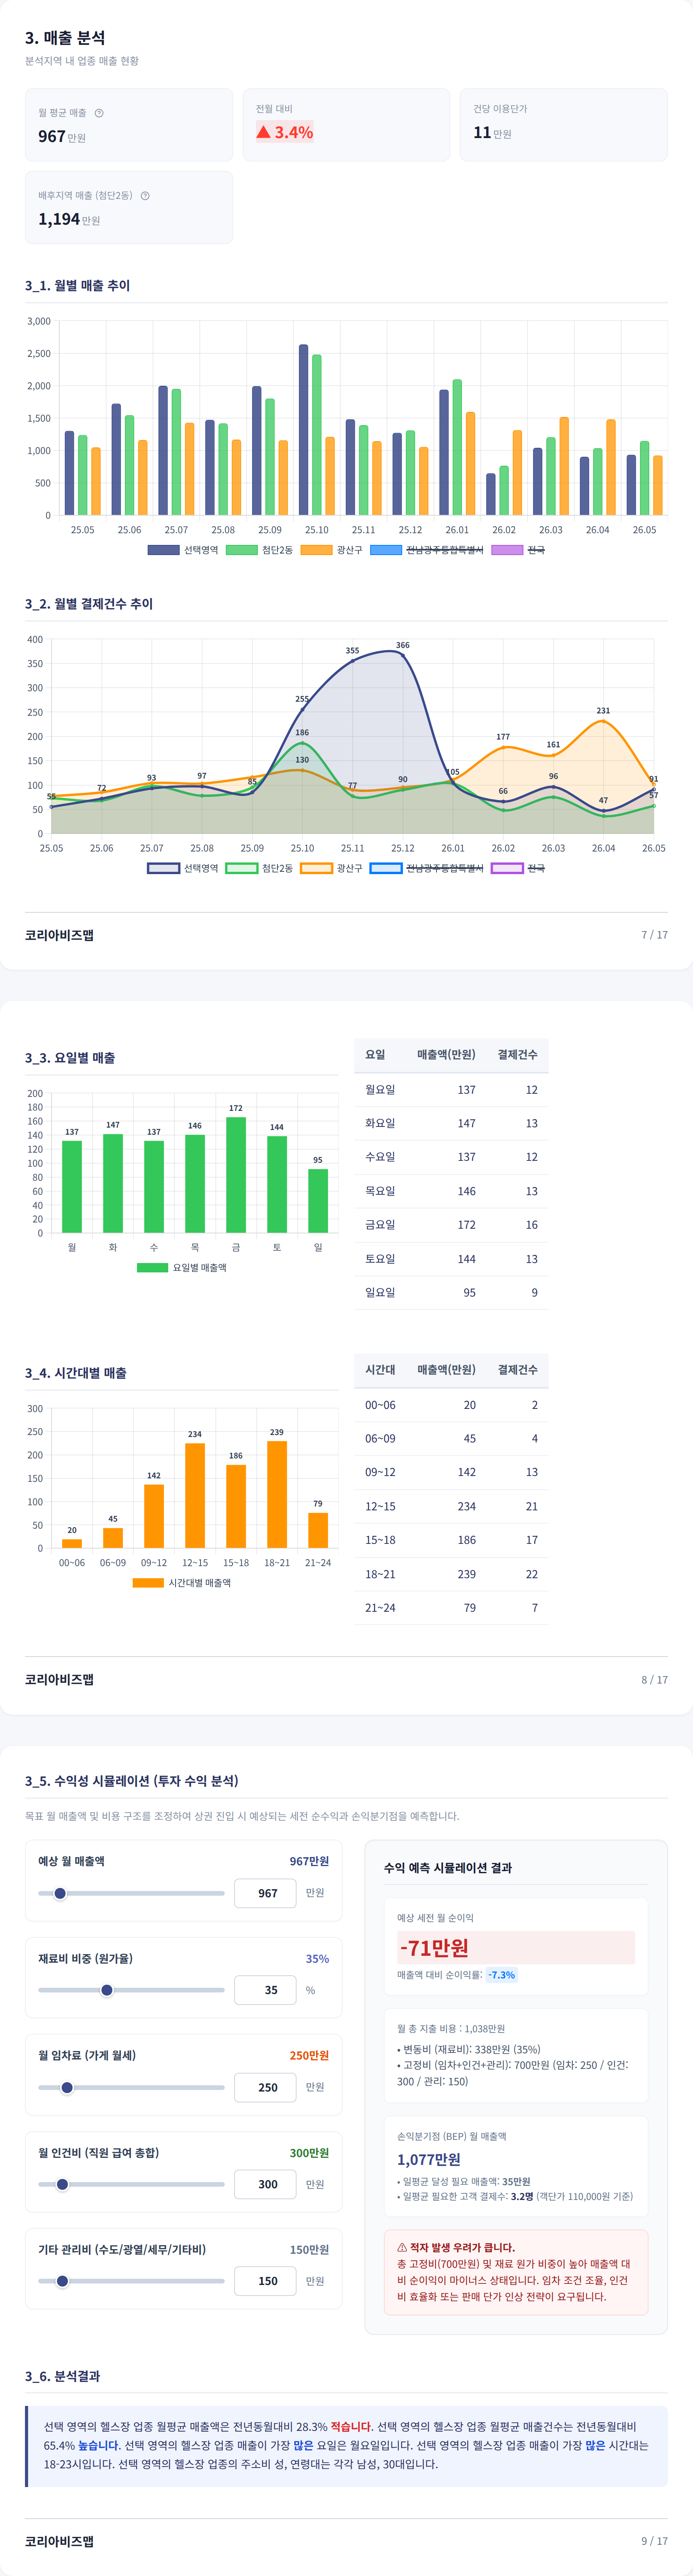Click the 월 총 지출 비용 : 1,038만원 line

(451, 2029)
